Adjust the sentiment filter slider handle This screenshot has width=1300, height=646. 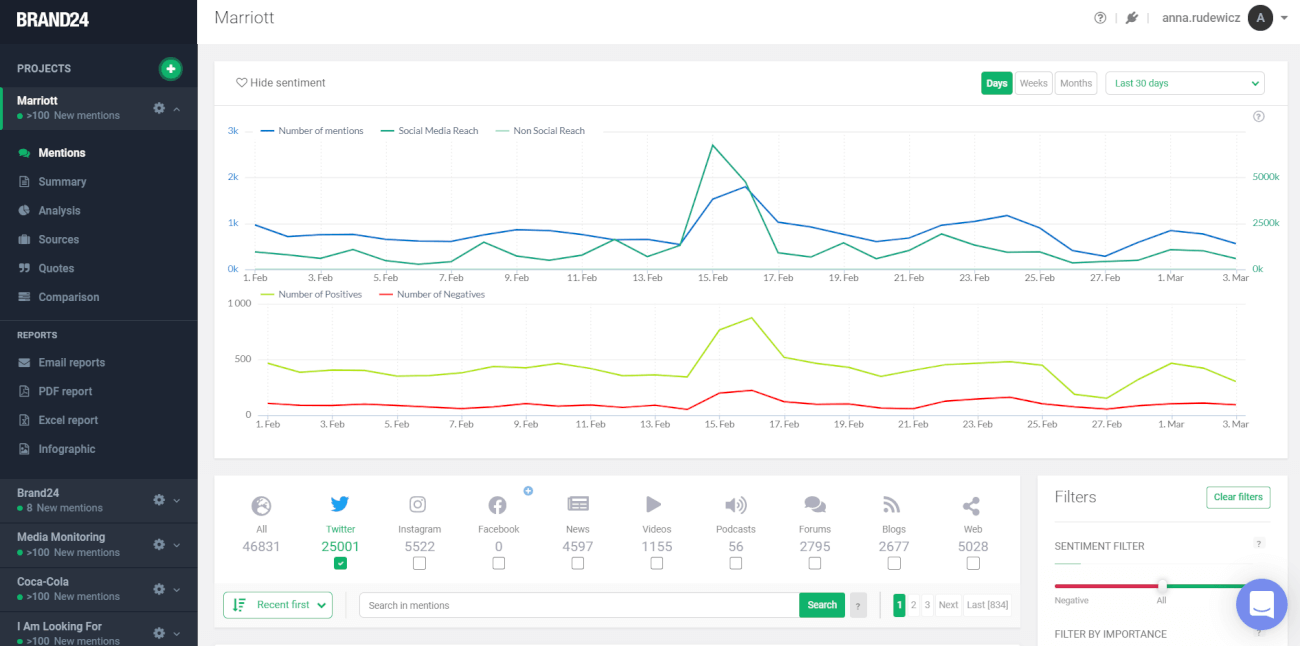tap(1161, 586)
